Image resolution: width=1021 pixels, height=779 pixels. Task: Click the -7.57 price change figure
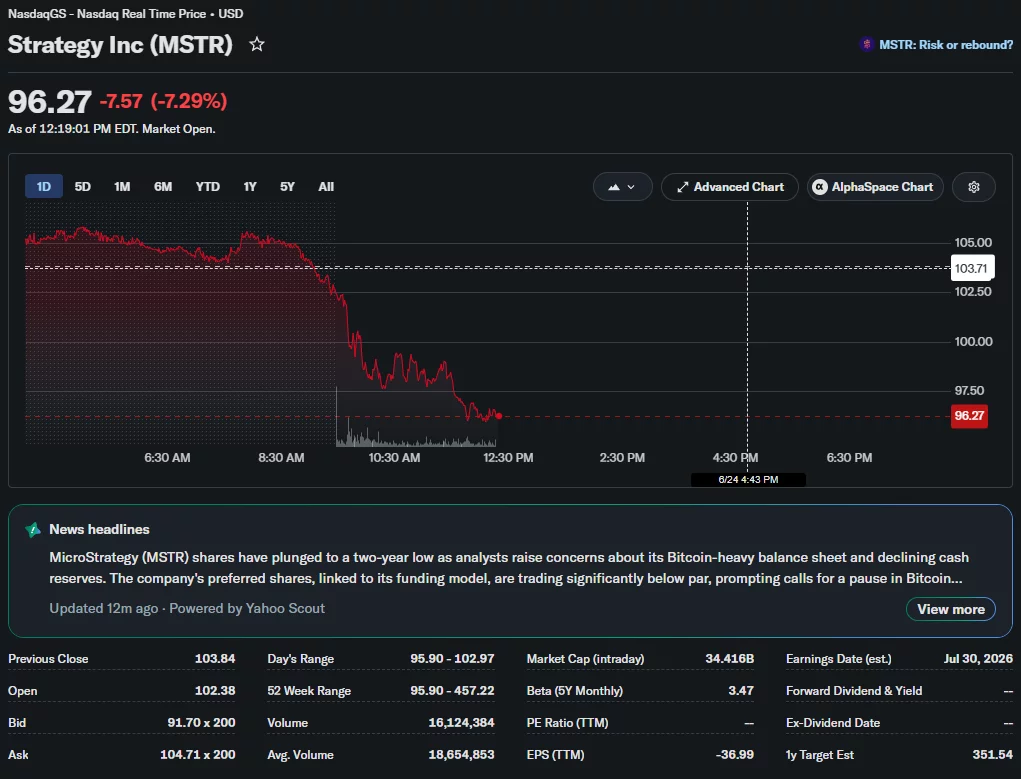pyautogui.click(x=120, y=101)
